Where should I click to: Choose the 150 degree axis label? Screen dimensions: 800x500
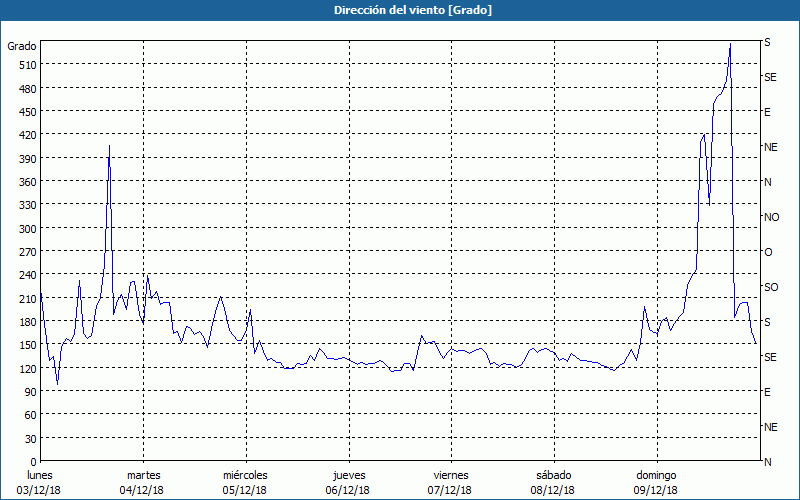(x=27, y=345)
